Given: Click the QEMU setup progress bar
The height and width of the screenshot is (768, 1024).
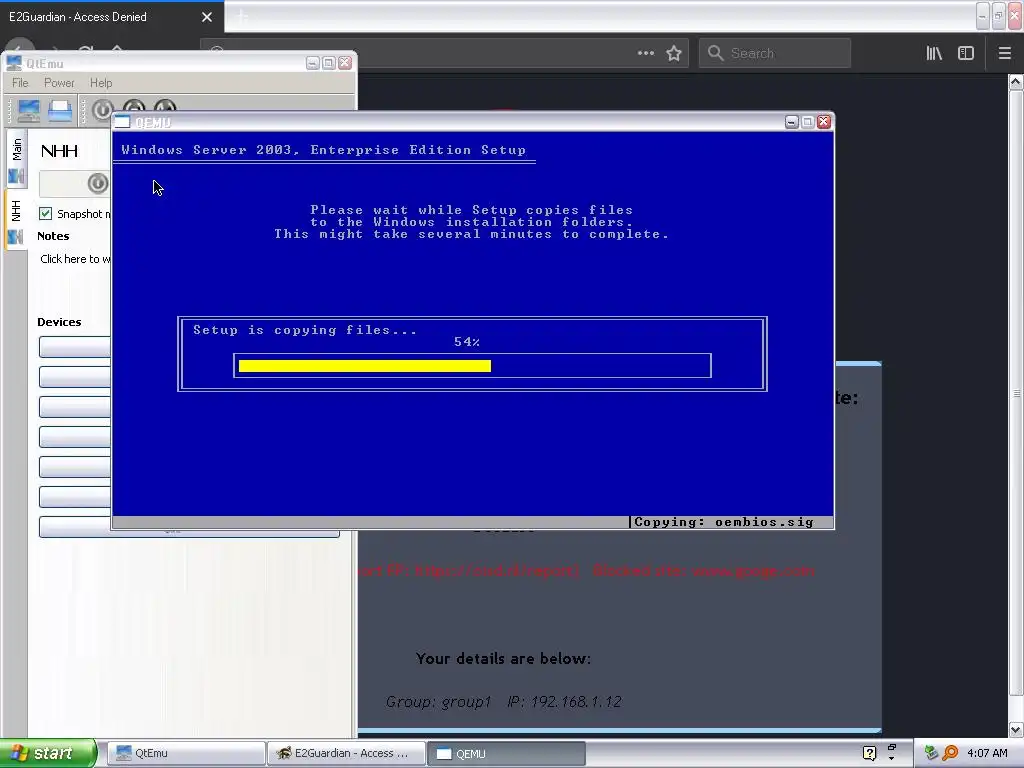Looking at the screenshot, I should point(472,366).
